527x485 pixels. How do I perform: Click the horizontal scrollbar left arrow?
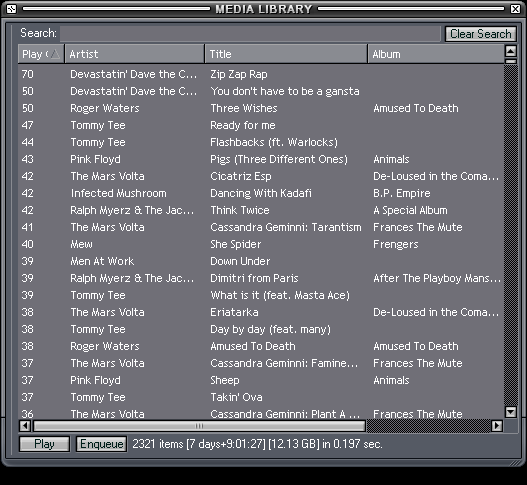pos(25,426)
